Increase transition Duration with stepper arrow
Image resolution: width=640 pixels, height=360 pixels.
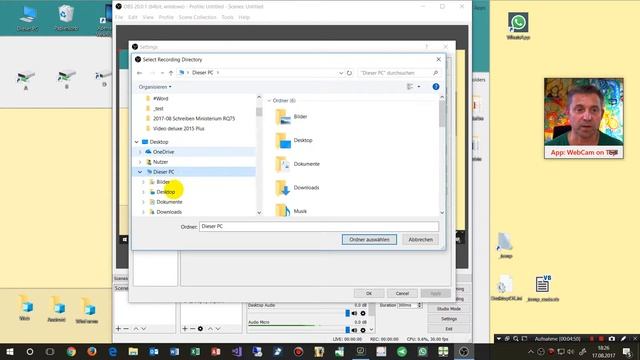419,304
